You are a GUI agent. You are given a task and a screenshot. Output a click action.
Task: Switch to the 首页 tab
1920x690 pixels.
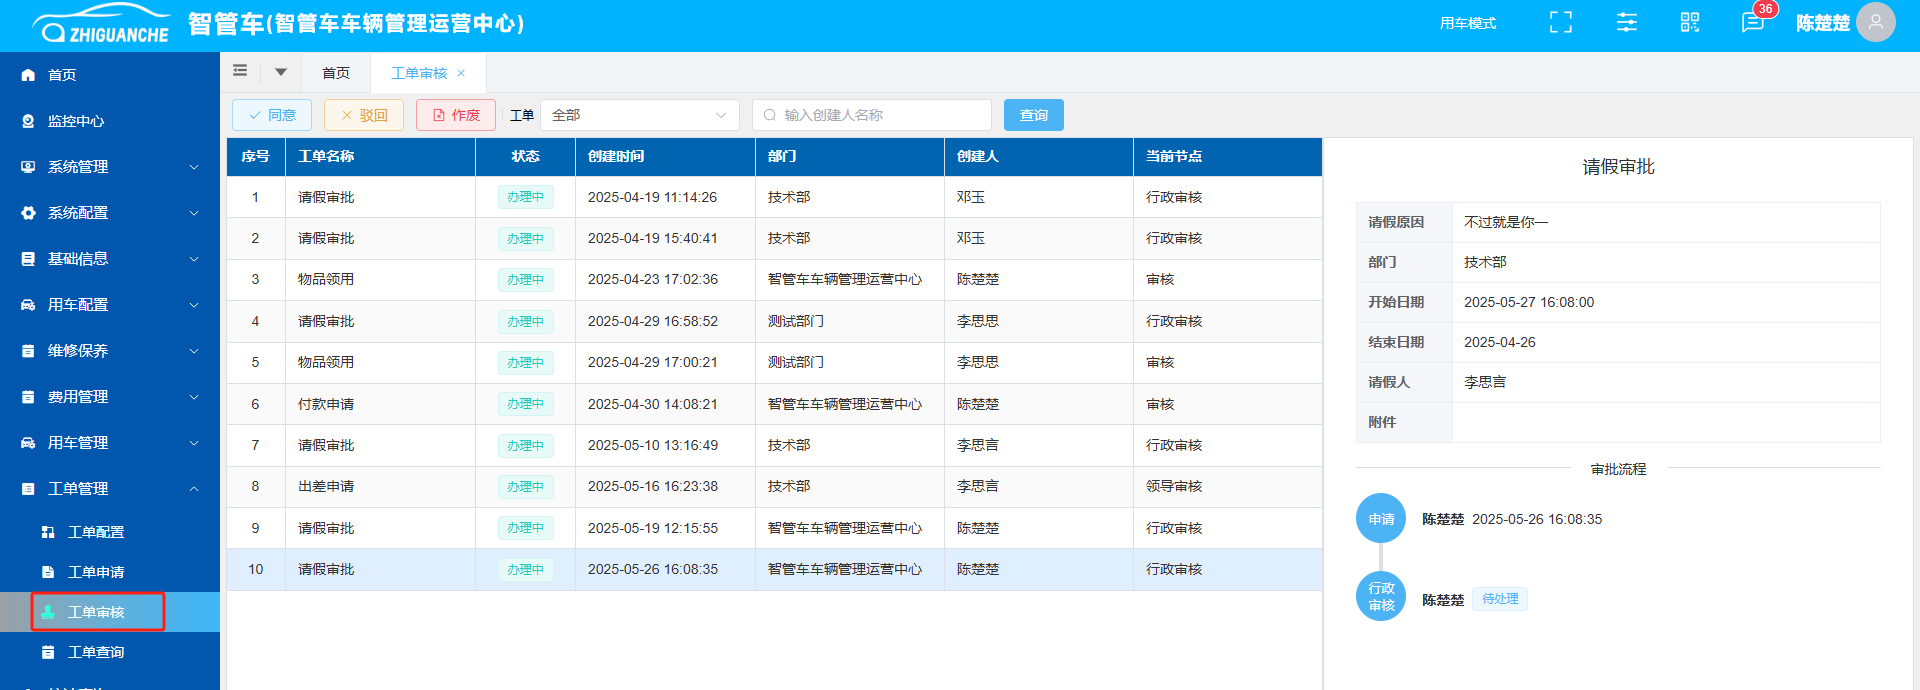(336, 73)
